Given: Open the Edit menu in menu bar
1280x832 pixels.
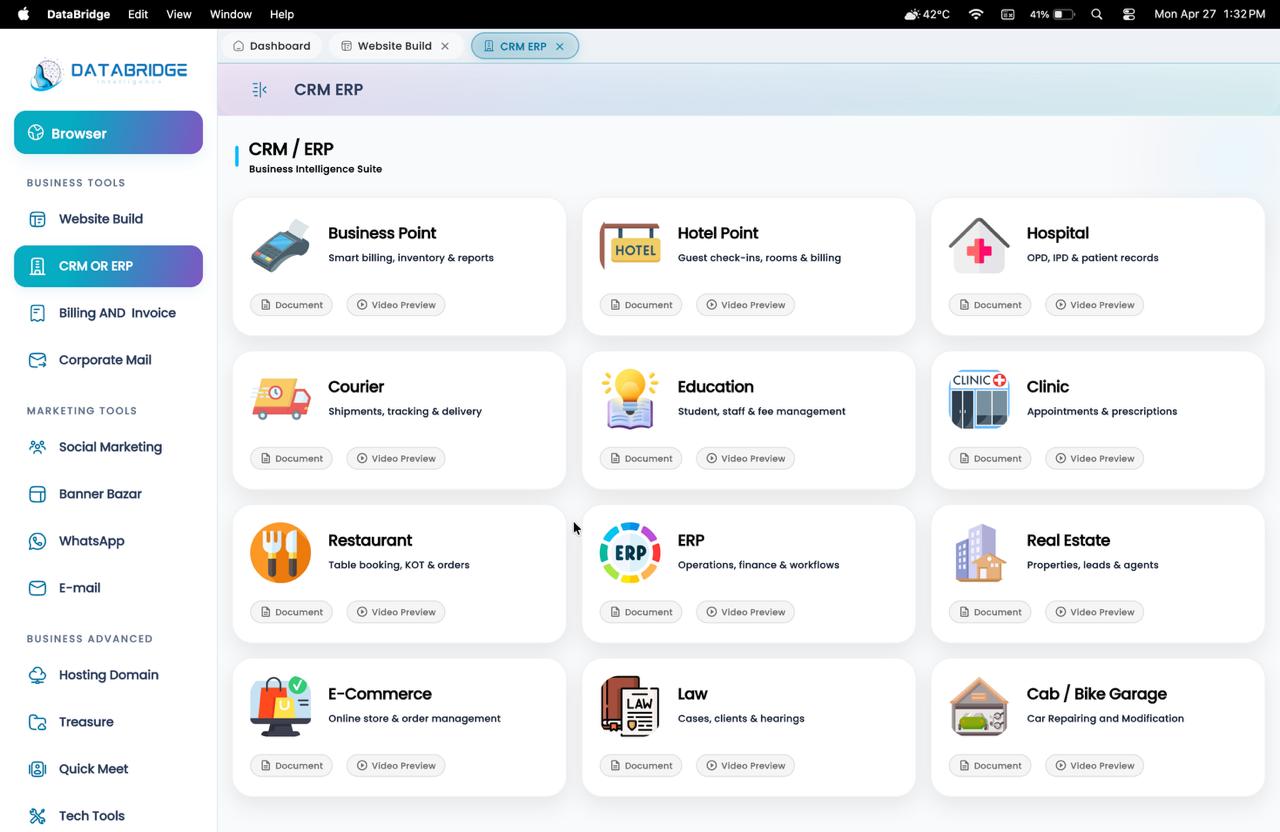Looking at the screenshot, I should tap(138, 14).
